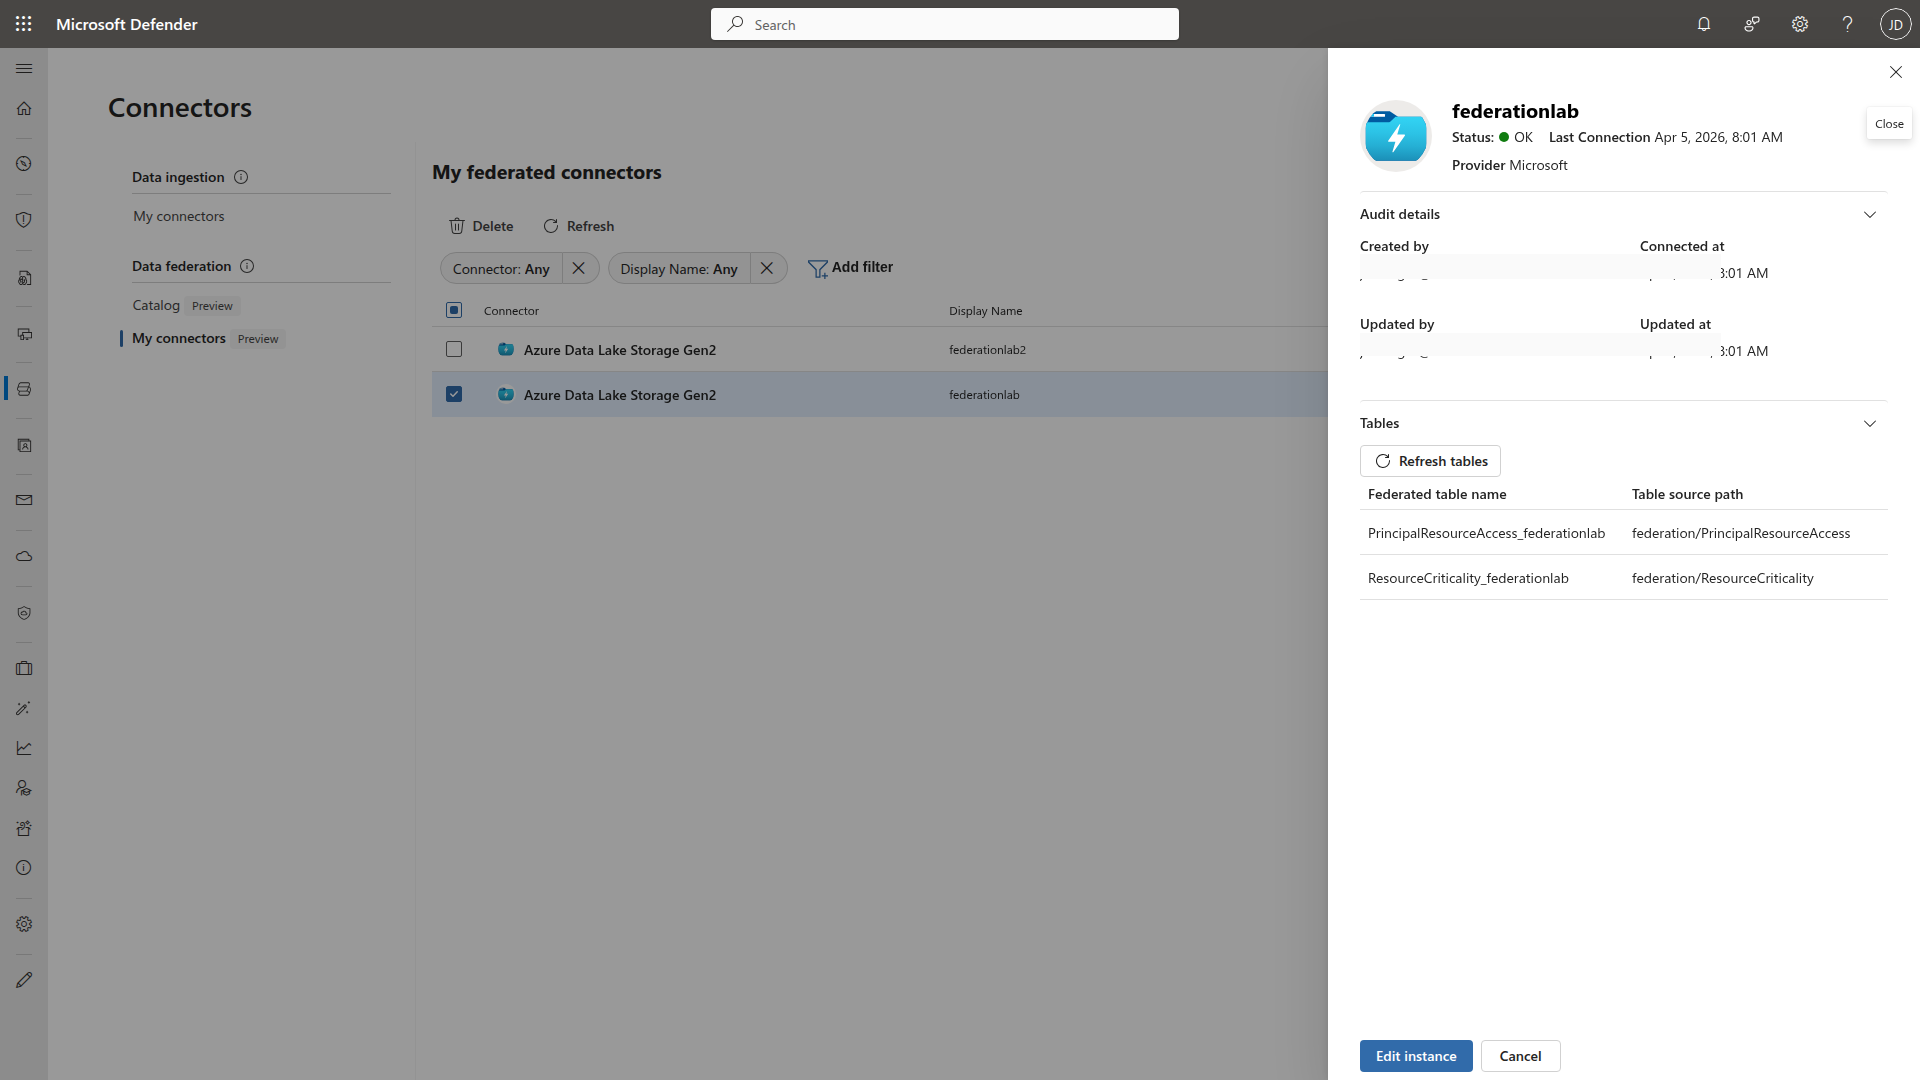1920x1080 pixels.
Task: Check the federationlab2 connector row checkbox
Action: pos(454,349)
